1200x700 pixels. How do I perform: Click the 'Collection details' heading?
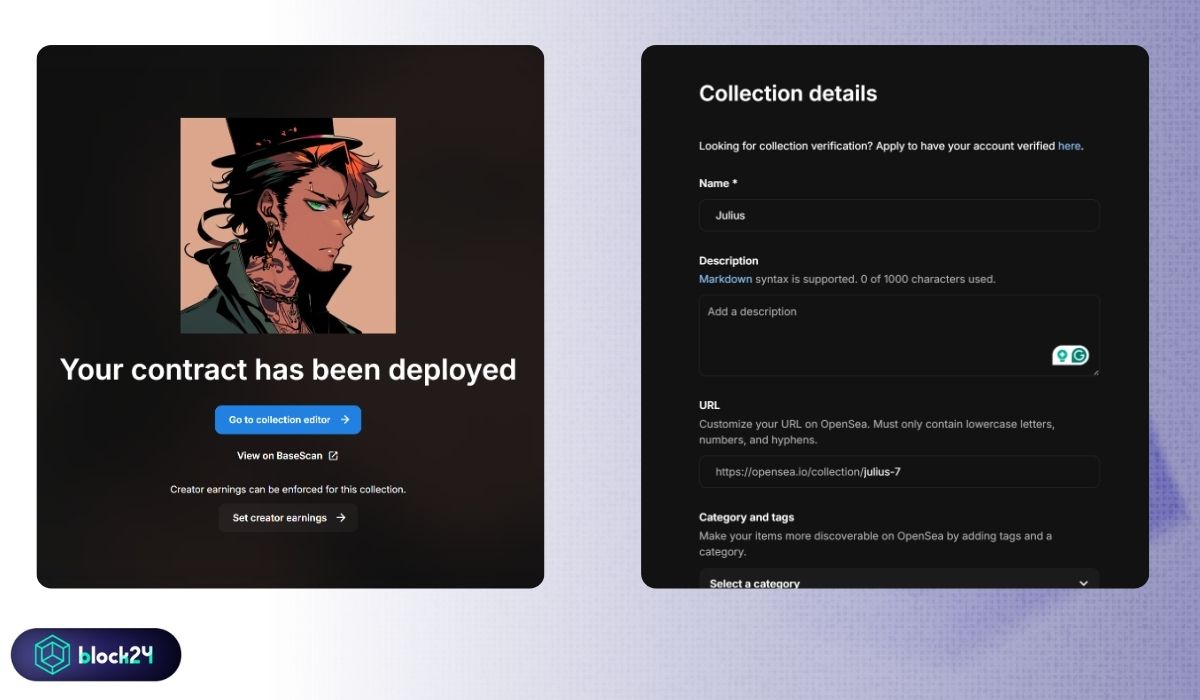tap(788, 94)
